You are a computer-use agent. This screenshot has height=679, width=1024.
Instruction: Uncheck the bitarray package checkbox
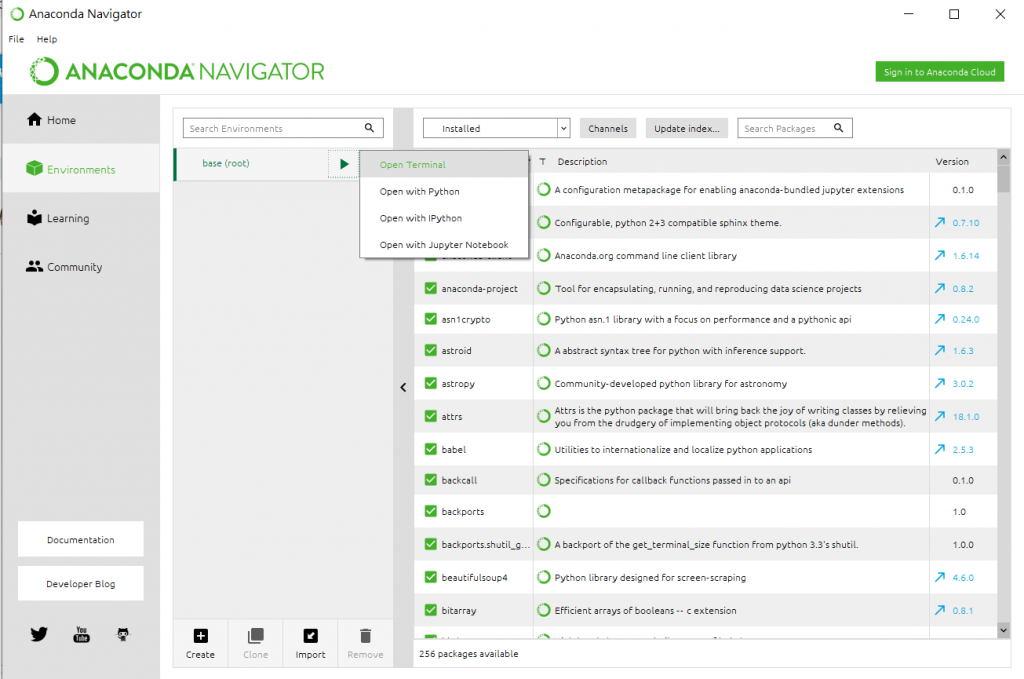pyautogui.click(x=430, y=610)
